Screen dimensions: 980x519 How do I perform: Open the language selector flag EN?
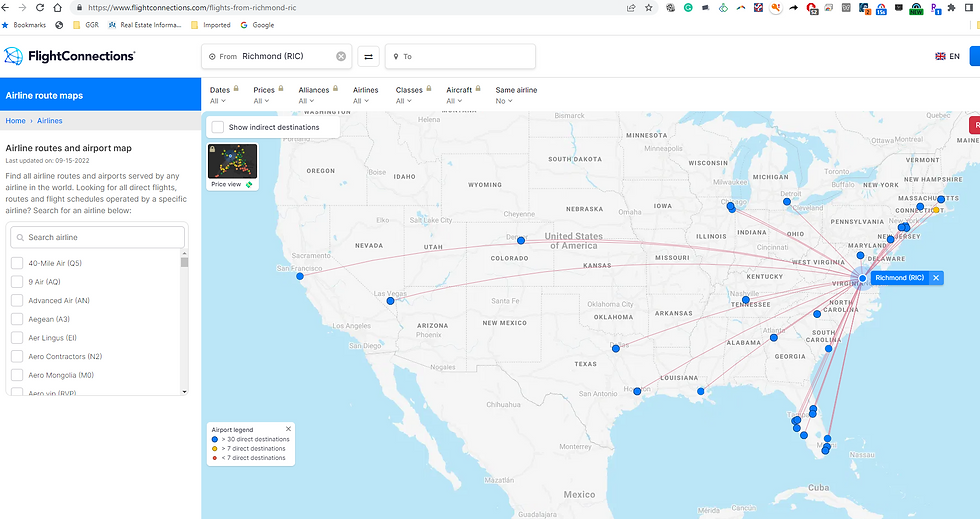(947, 56)
